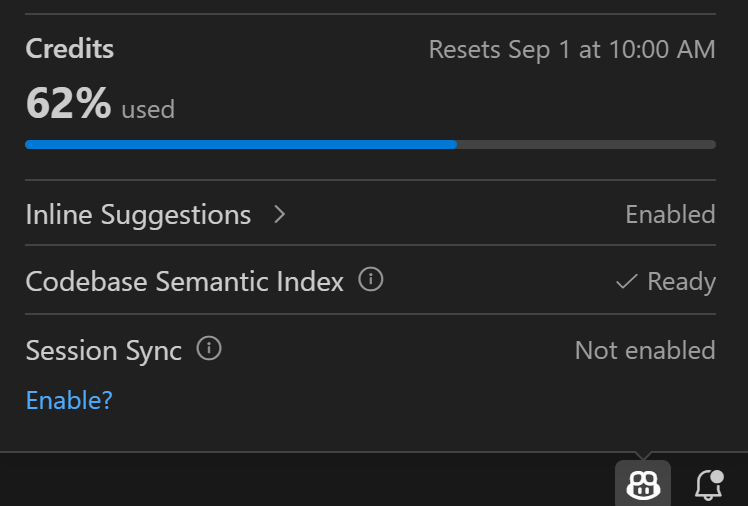Click the small 'used' label after 62%

148,110
